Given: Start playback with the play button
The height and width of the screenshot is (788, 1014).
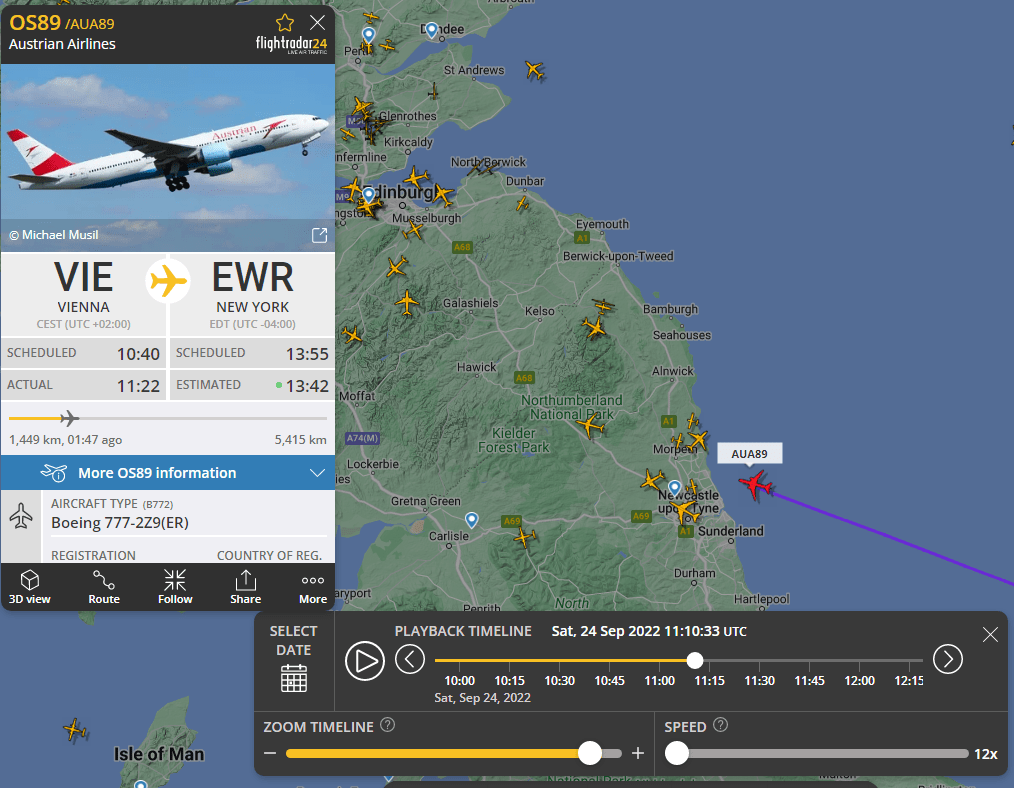Looking at the screenshot, I should click(365, 661).
